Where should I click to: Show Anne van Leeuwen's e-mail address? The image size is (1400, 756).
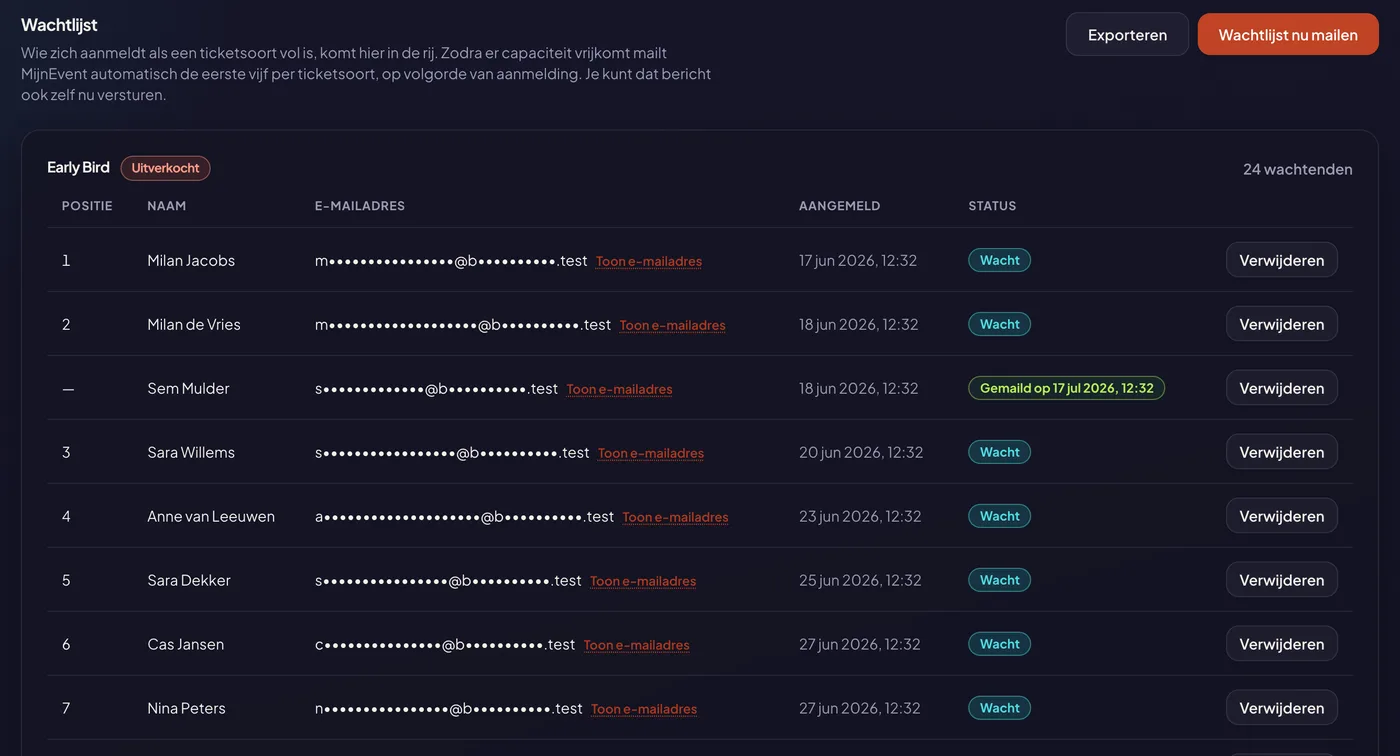676,517
